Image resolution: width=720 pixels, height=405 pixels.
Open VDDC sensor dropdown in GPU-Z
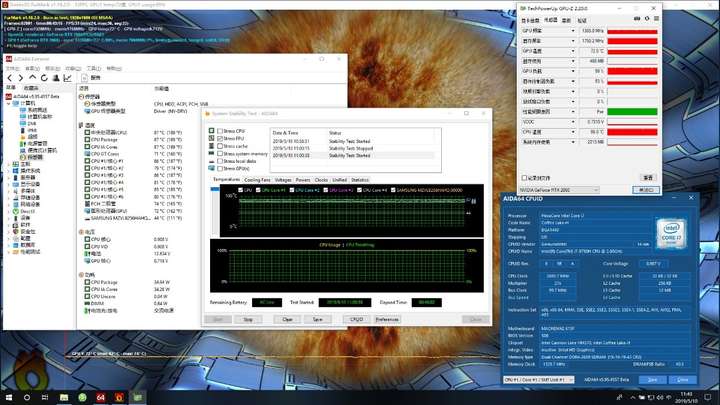(573, 122)
